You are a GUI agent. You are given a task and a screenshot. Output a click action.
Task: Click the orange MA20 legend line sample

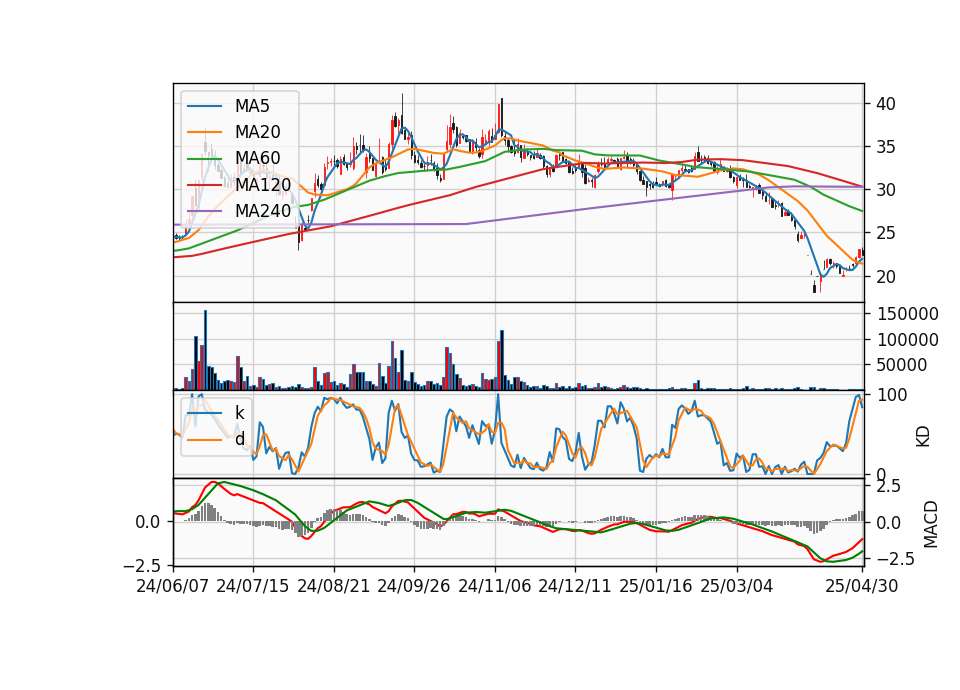tap(204, 132)
